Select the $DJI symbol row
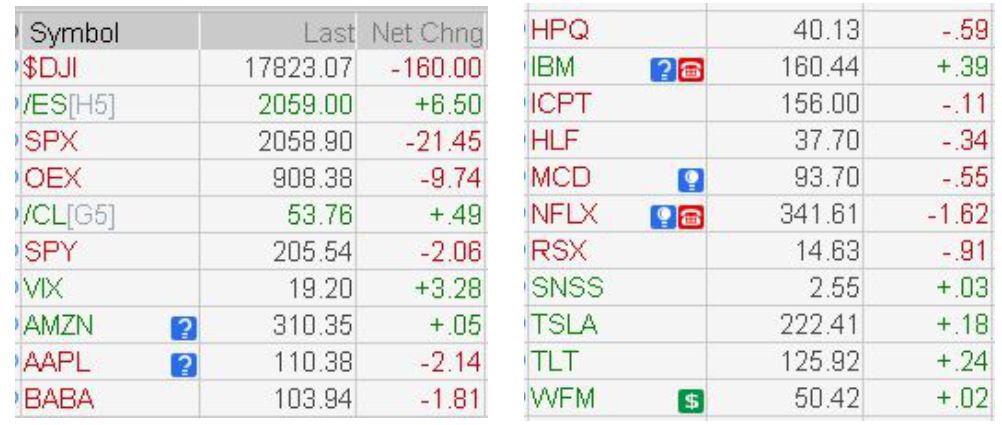 click(251, 68)
